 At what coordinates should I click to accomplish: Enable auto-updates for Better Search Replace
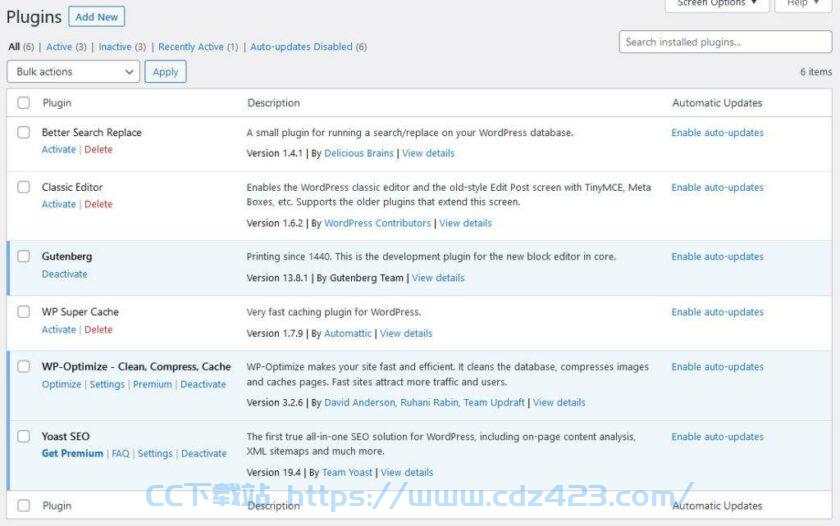[x=717, y=132]
